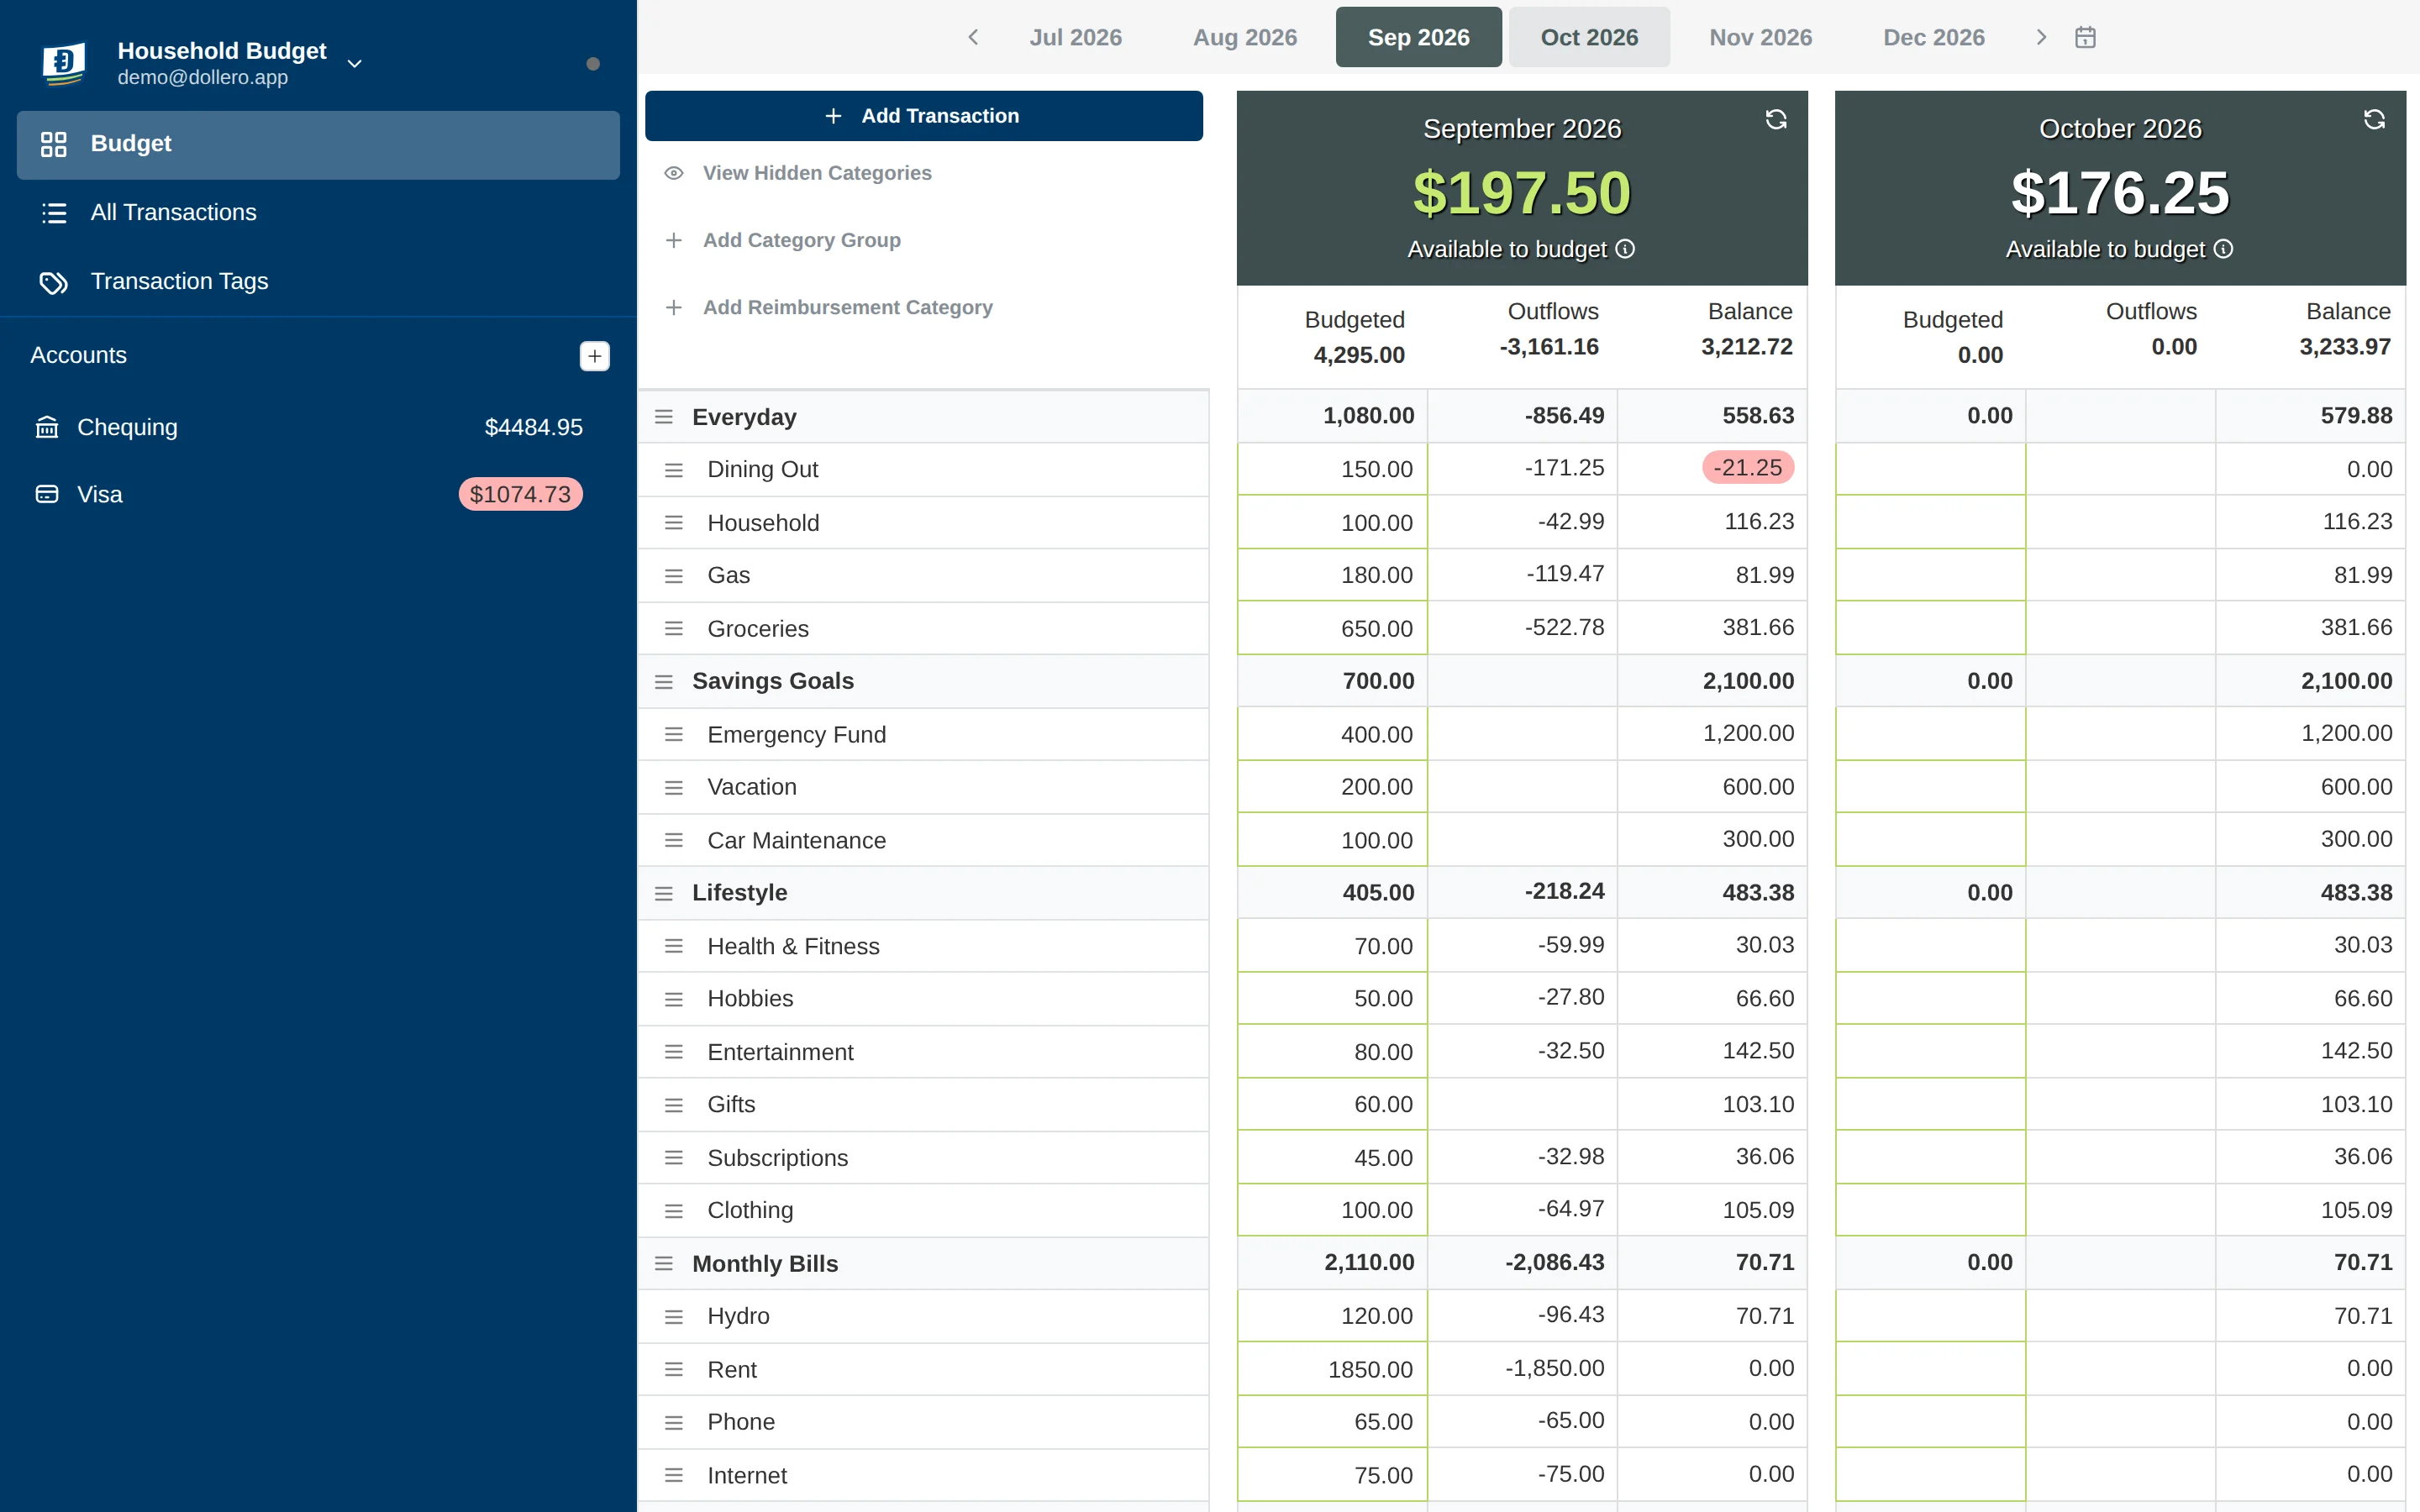Open the Visa account
The height and width of the screenshot is (1512, 2420).
click(x=308, y=494)
